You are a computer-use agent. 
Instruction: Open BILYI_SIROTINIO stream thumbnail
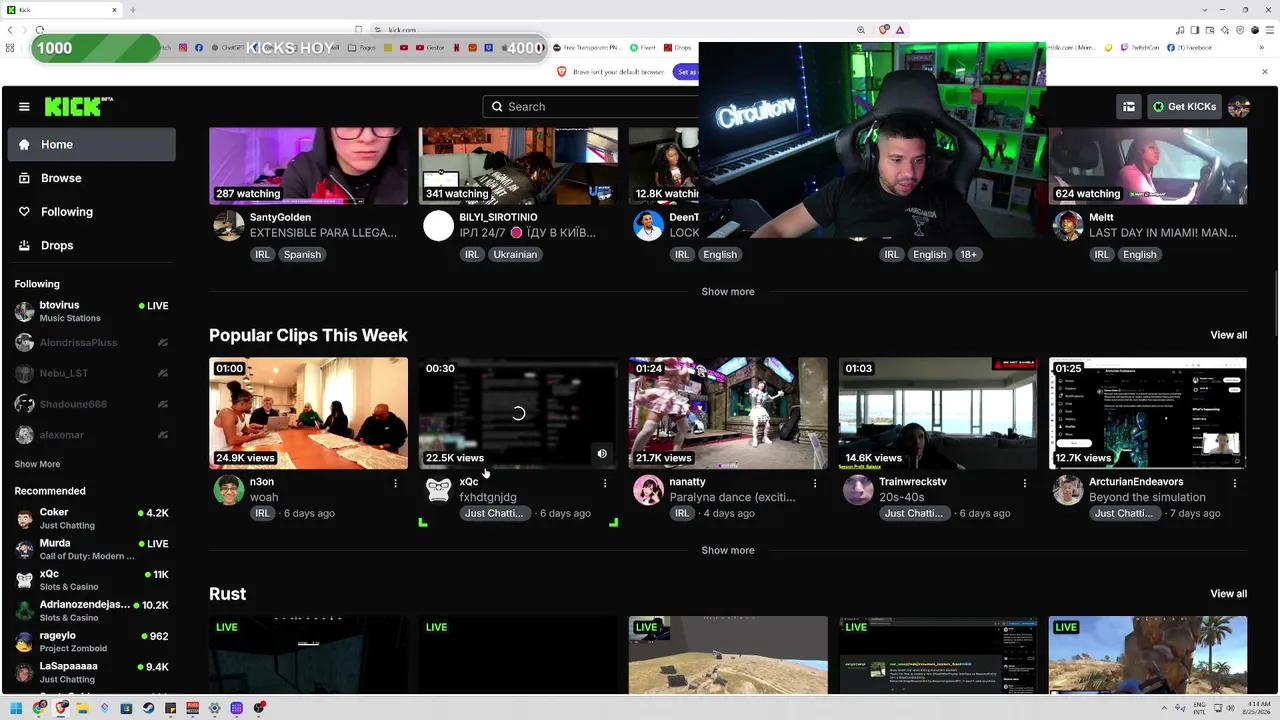coord(518,166)
